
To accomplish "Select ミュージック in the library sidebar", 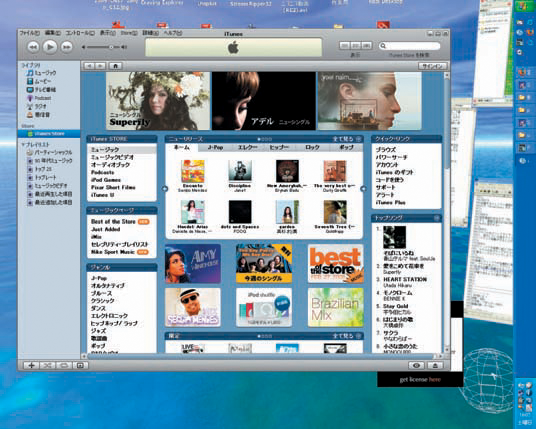I will (x=41, y=73).
